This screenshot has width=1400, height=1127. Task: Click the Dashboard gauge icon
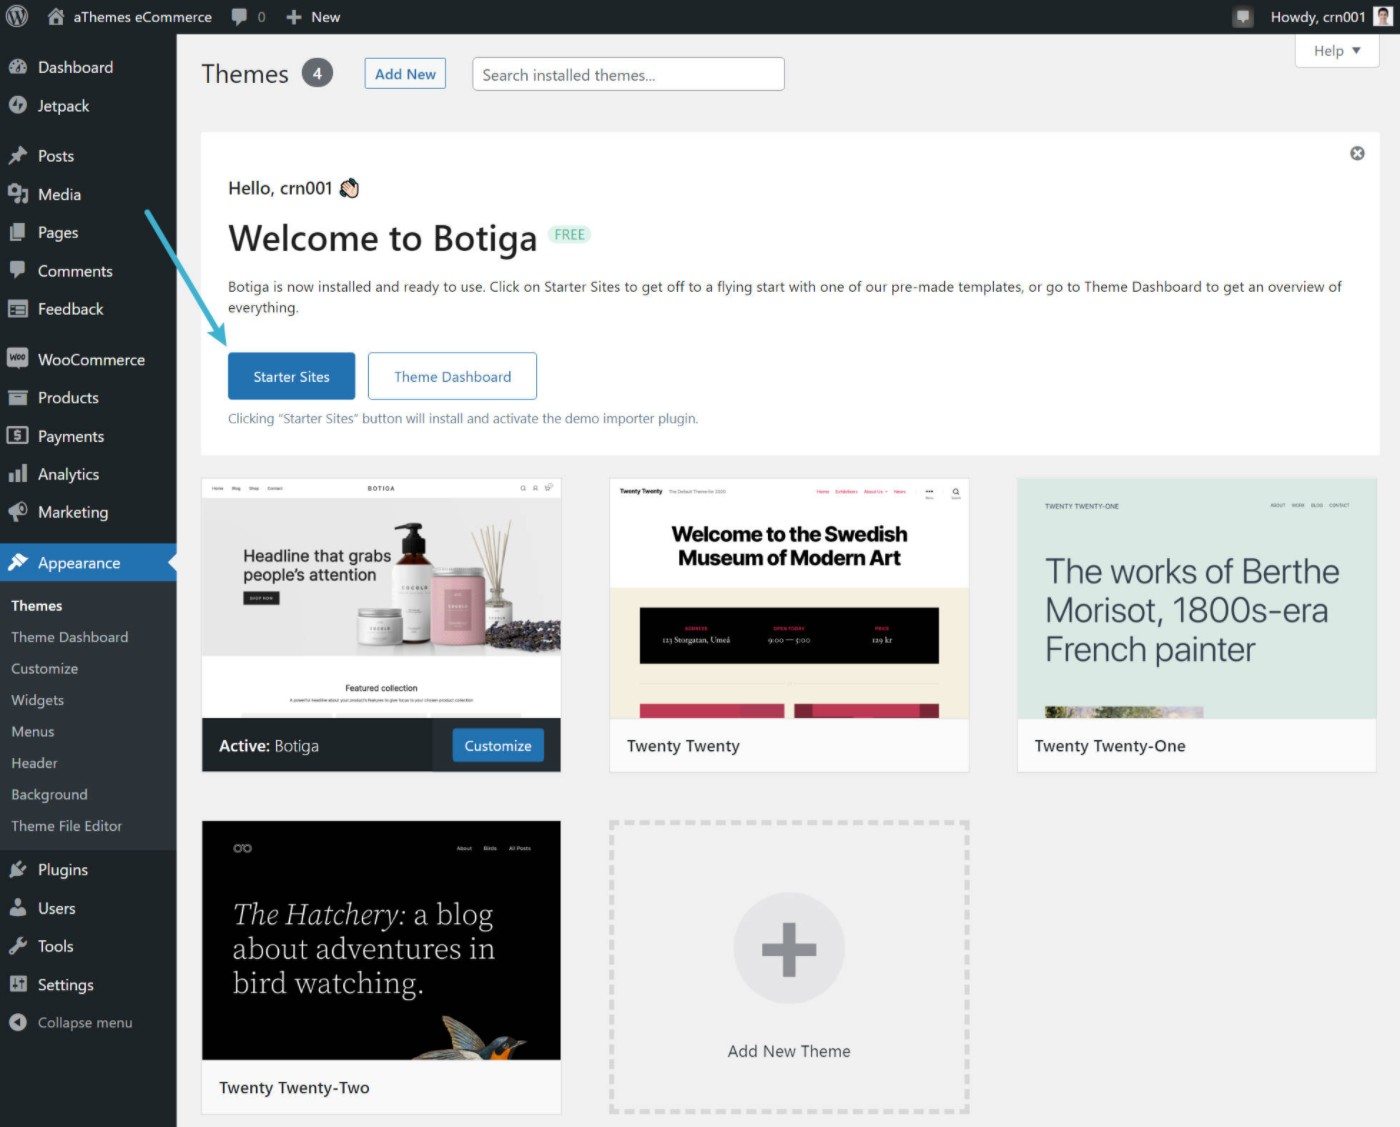18,67
